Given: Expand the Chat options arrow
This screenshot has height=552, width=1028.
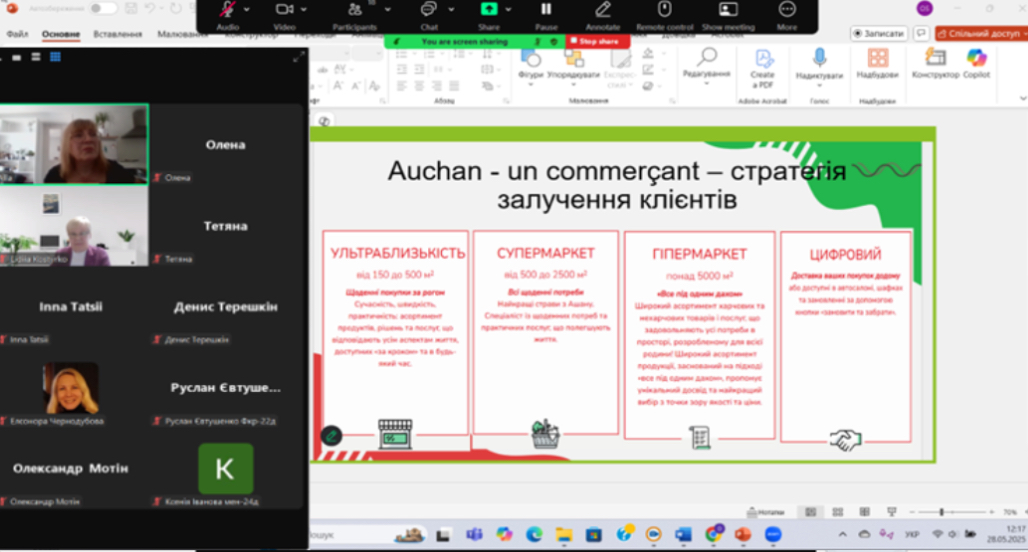Looking at the screenshot, I should (451, 10).
